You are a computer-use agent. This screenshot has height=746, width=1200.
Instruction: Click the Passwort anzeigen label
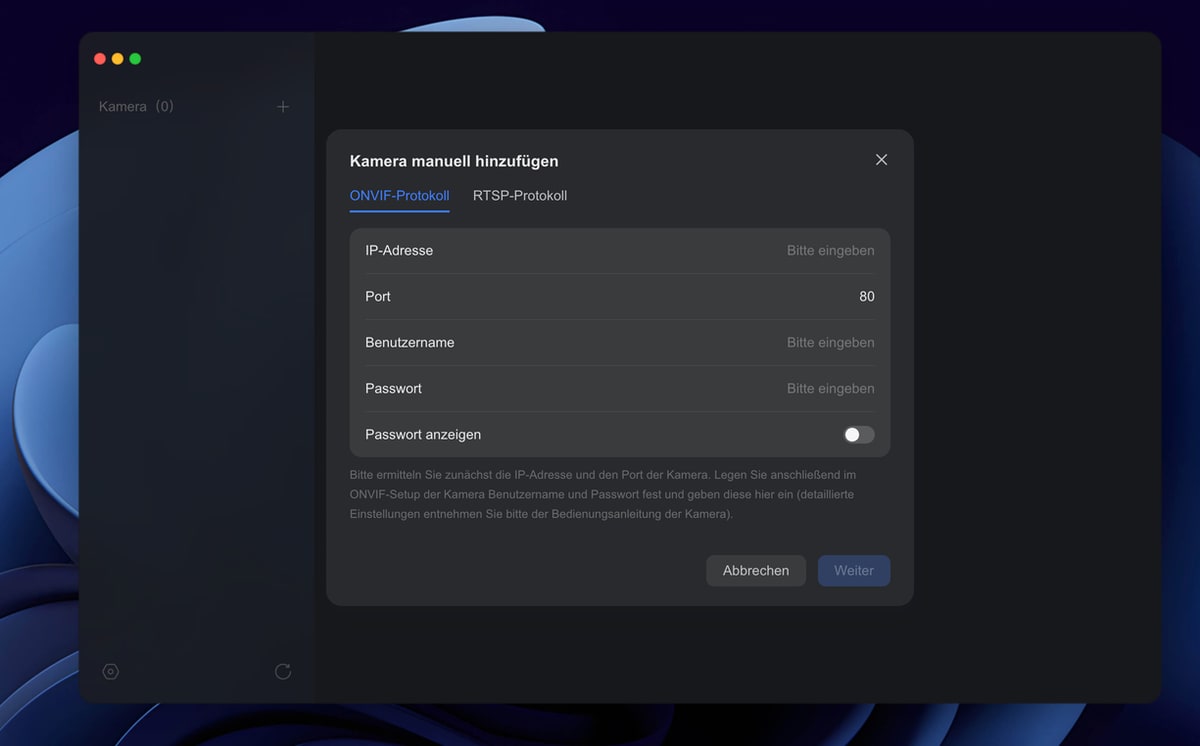tap(423, 435)
